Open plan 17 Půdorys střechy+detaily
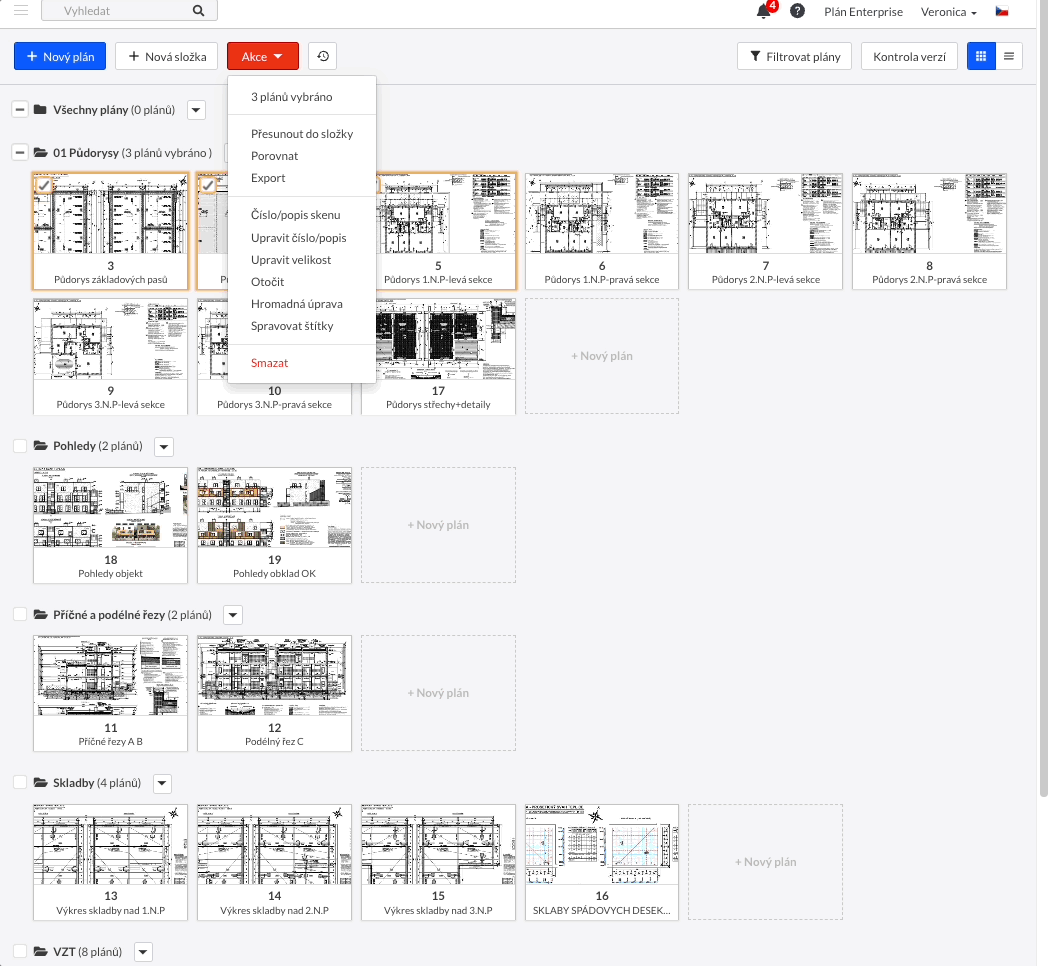Screen dimensions: 1050x966 click(x=438, y=356)
